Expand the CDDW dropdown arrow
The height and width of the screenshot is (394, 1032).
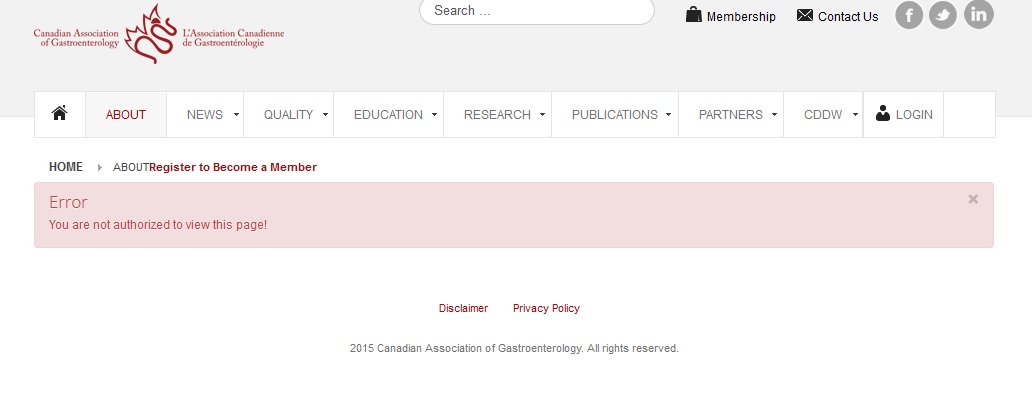(x=855, y=114)
